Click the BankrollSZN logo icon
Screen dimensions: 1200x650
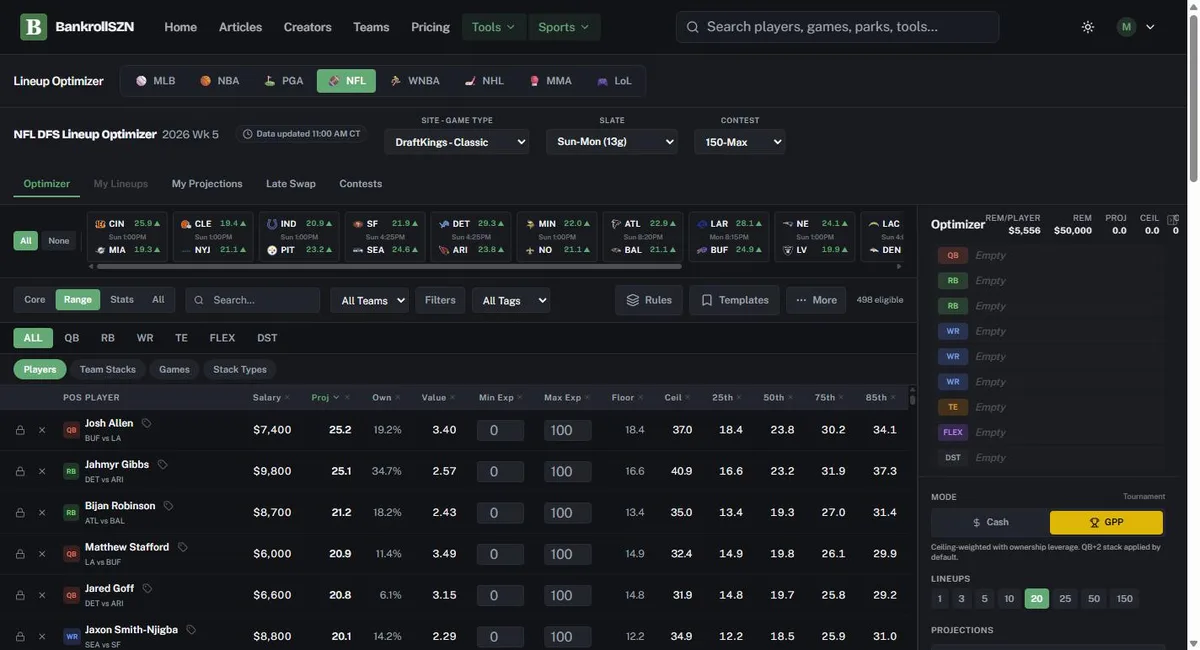pyautogui.click(x=34, y=27)
